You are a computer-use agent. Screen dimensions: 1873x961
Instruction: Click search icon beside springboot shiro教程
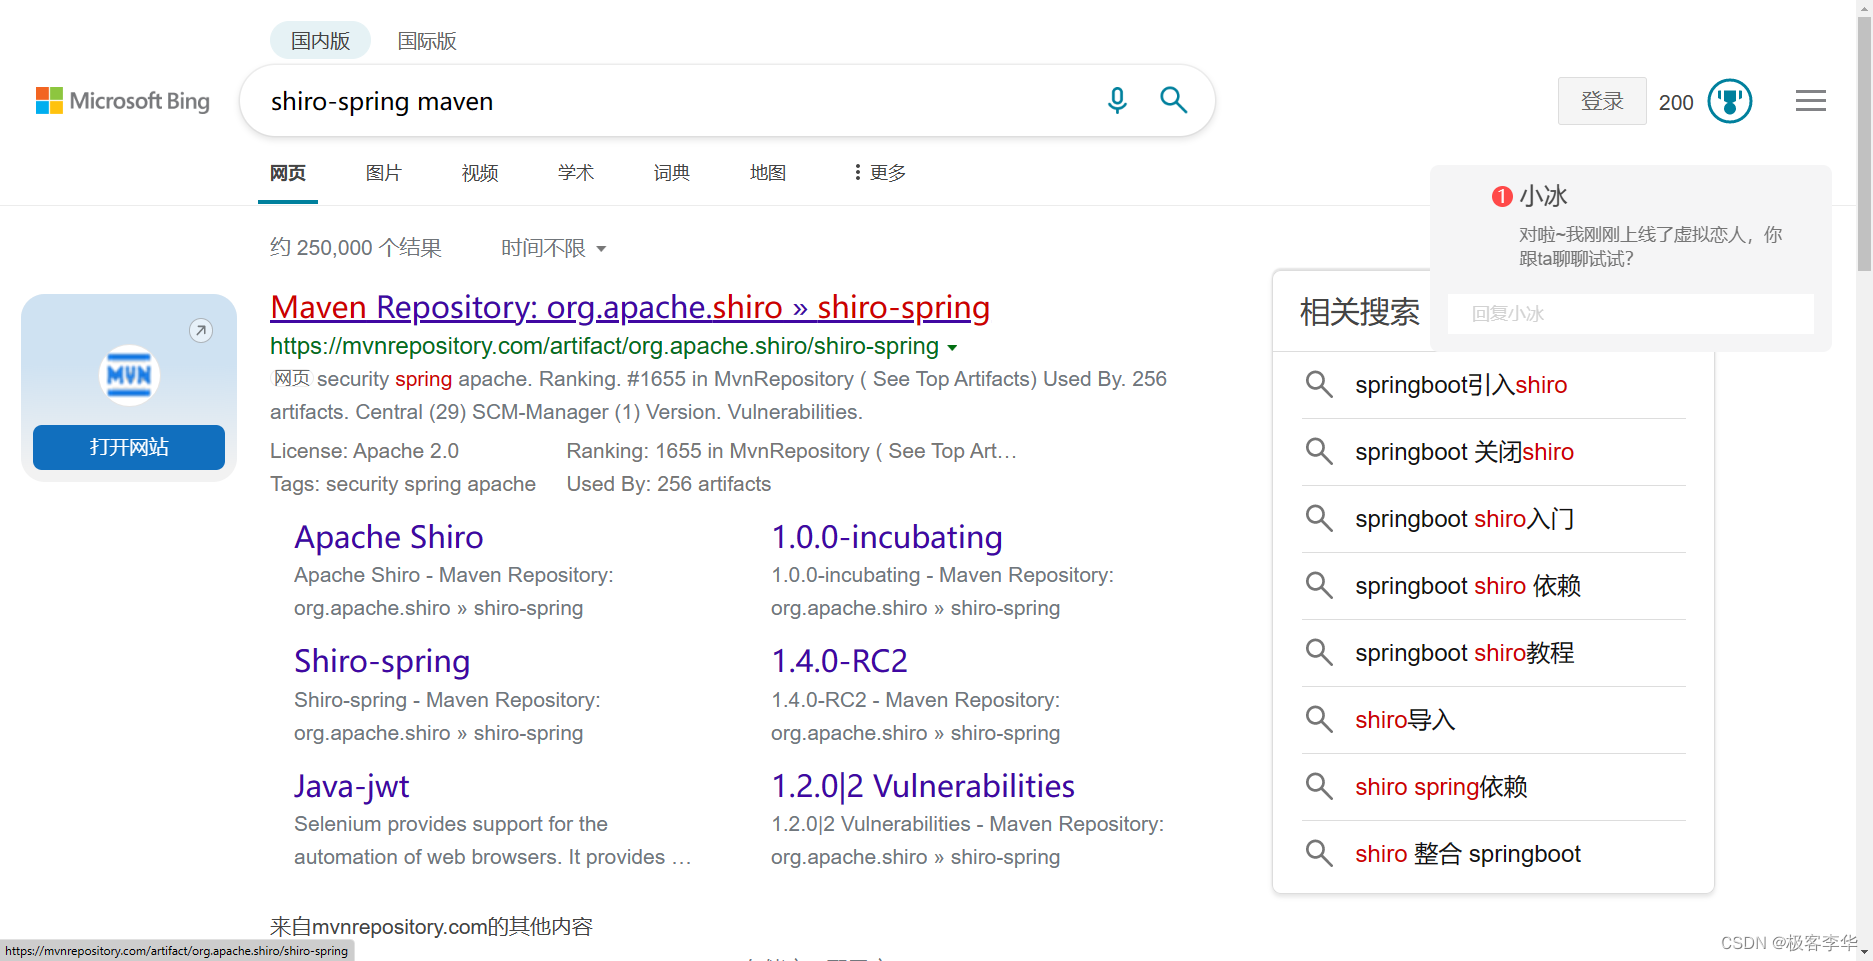pos(1319,652)
